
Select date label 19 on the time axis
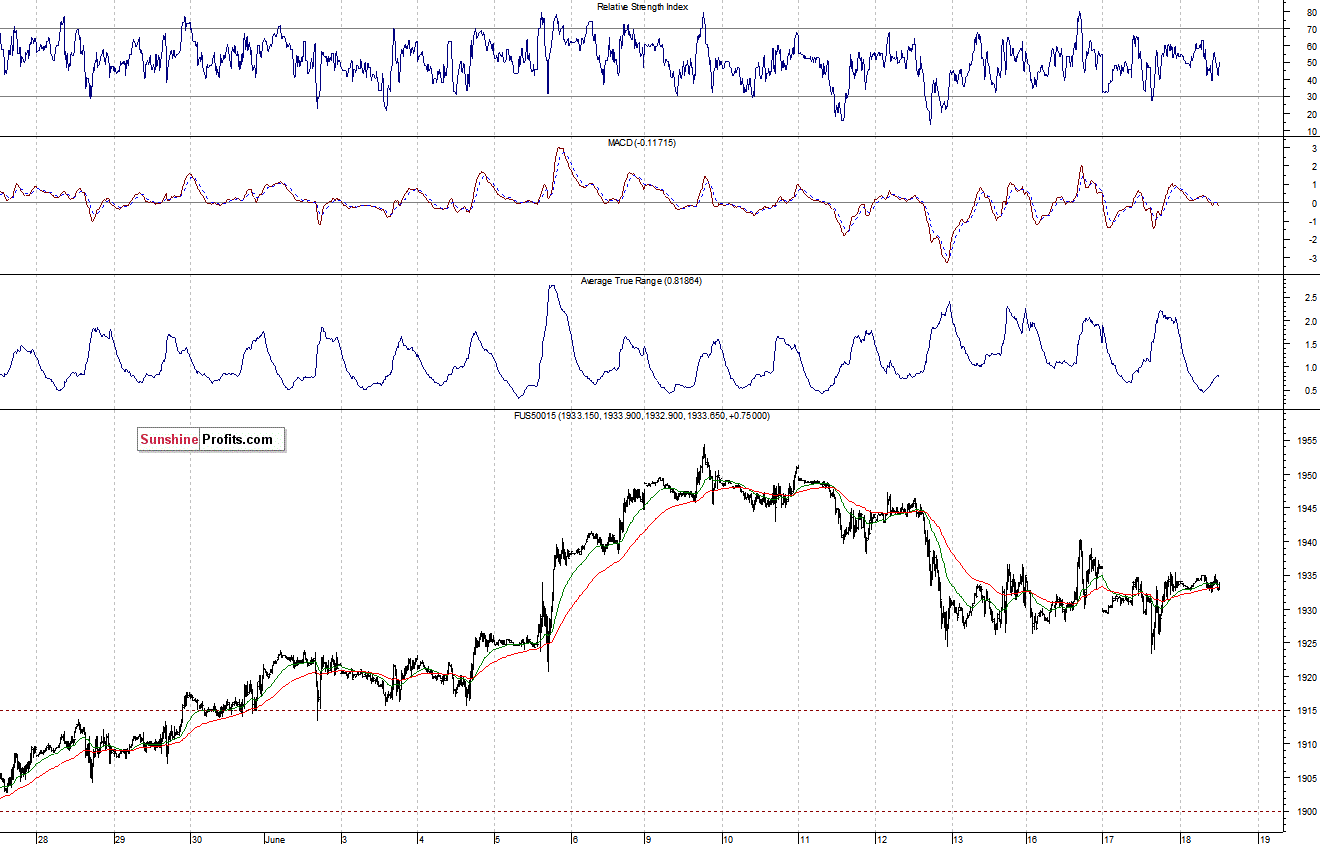1265,838
